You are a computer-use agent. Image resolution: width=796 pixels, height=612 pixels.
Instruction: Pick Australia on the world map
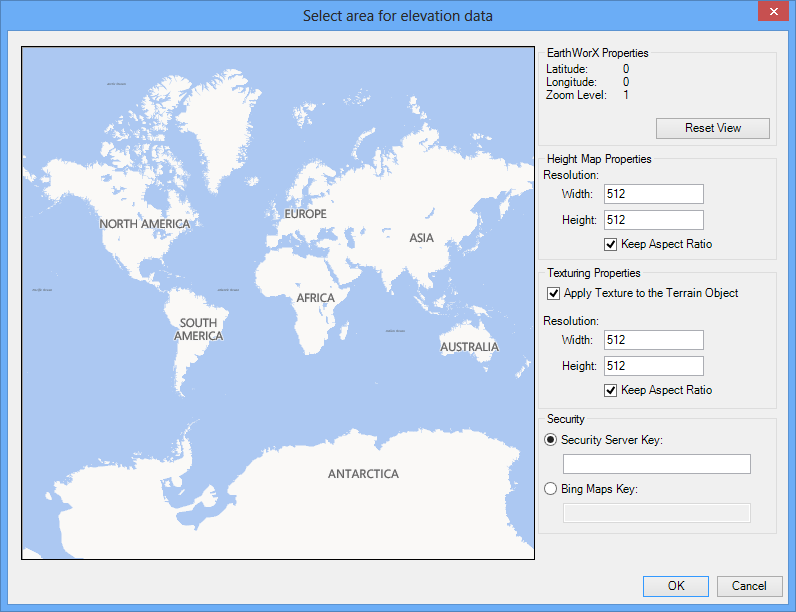[469, 347]
